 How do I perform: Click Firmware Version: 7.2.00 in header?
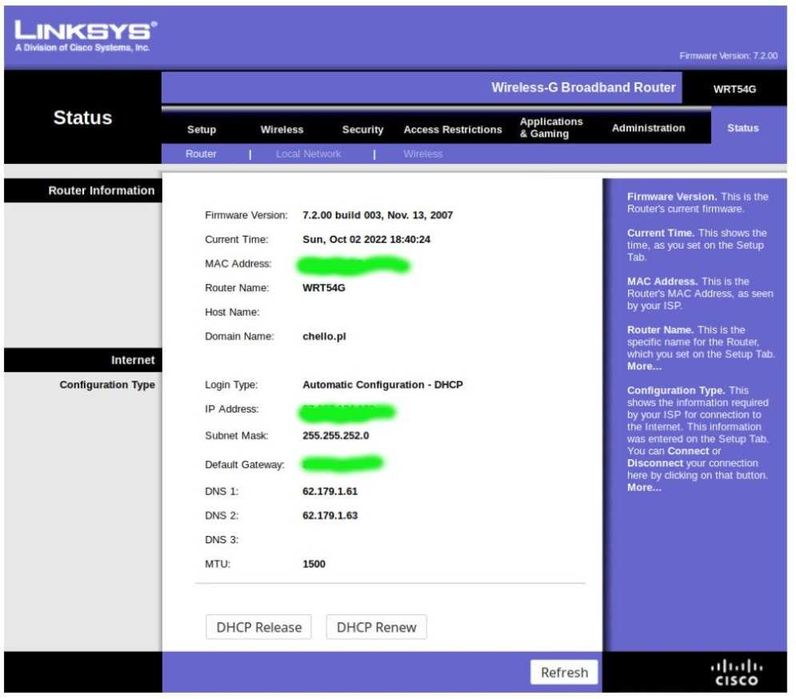pyautogui.click(x=728, y=56)
